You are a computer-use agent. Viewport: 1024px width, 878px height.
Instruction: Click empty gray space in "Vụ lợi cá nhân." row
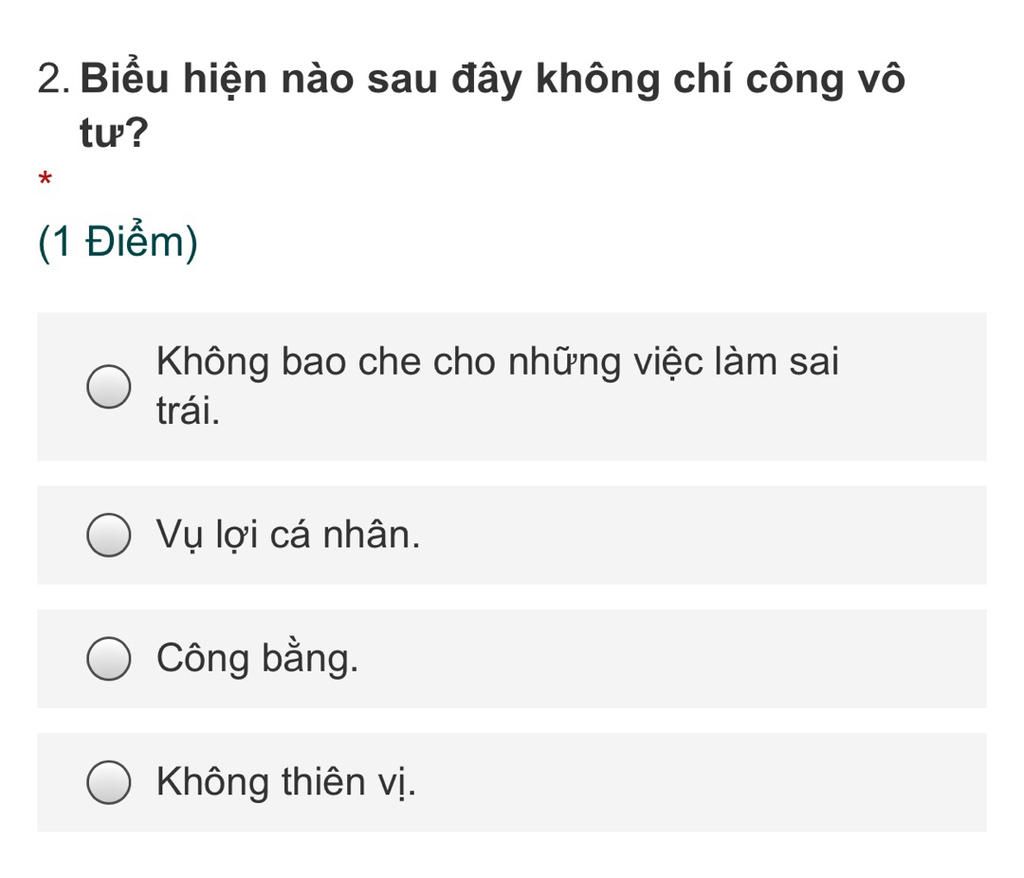pyautogui.click(x=705, y=535)
